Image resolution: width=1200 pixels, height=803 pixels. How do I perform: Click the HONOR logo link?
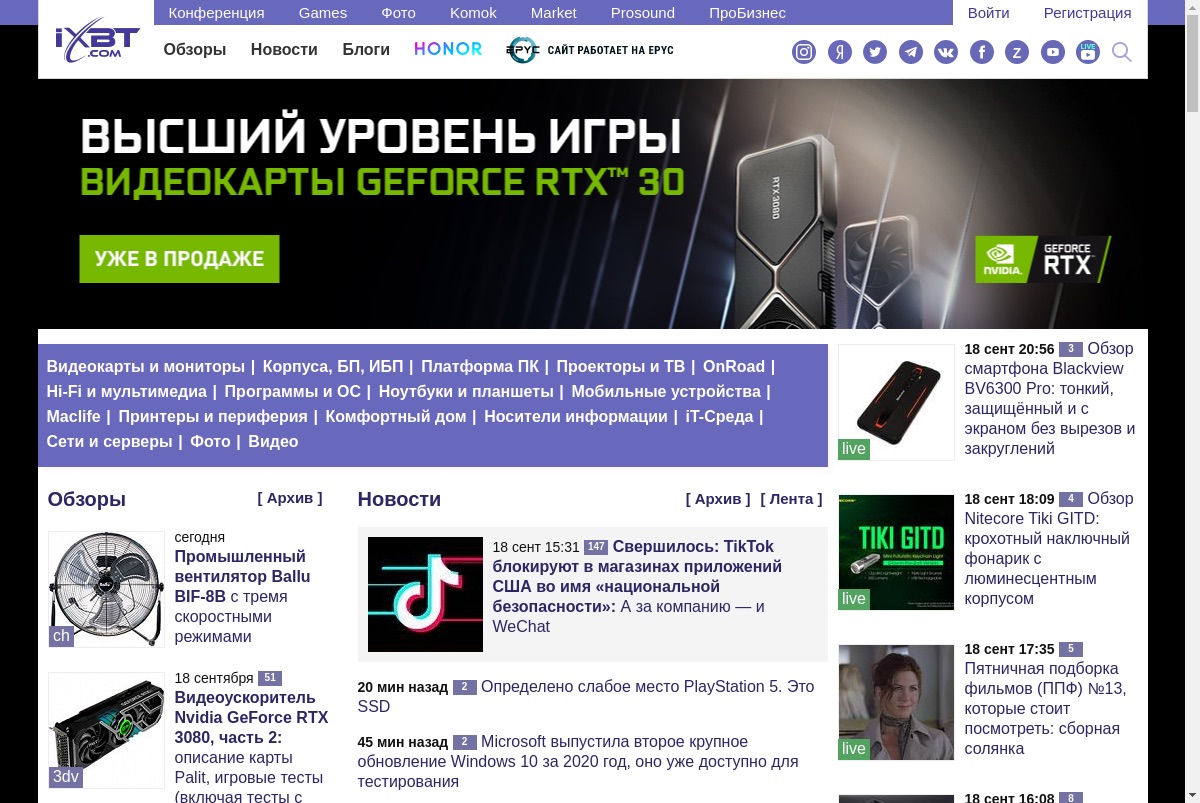(x=448, y=49)
